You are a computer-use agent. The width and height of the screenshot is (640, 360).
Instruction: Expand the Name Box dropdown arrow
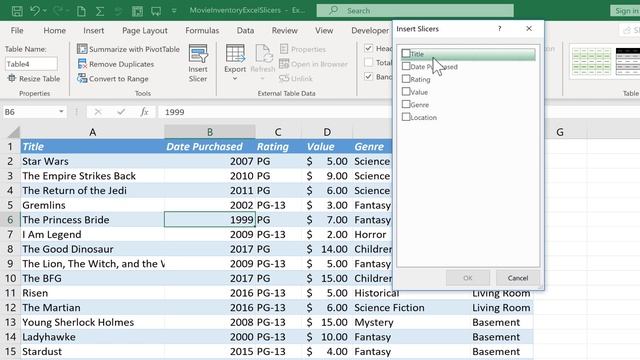(61, 111)
